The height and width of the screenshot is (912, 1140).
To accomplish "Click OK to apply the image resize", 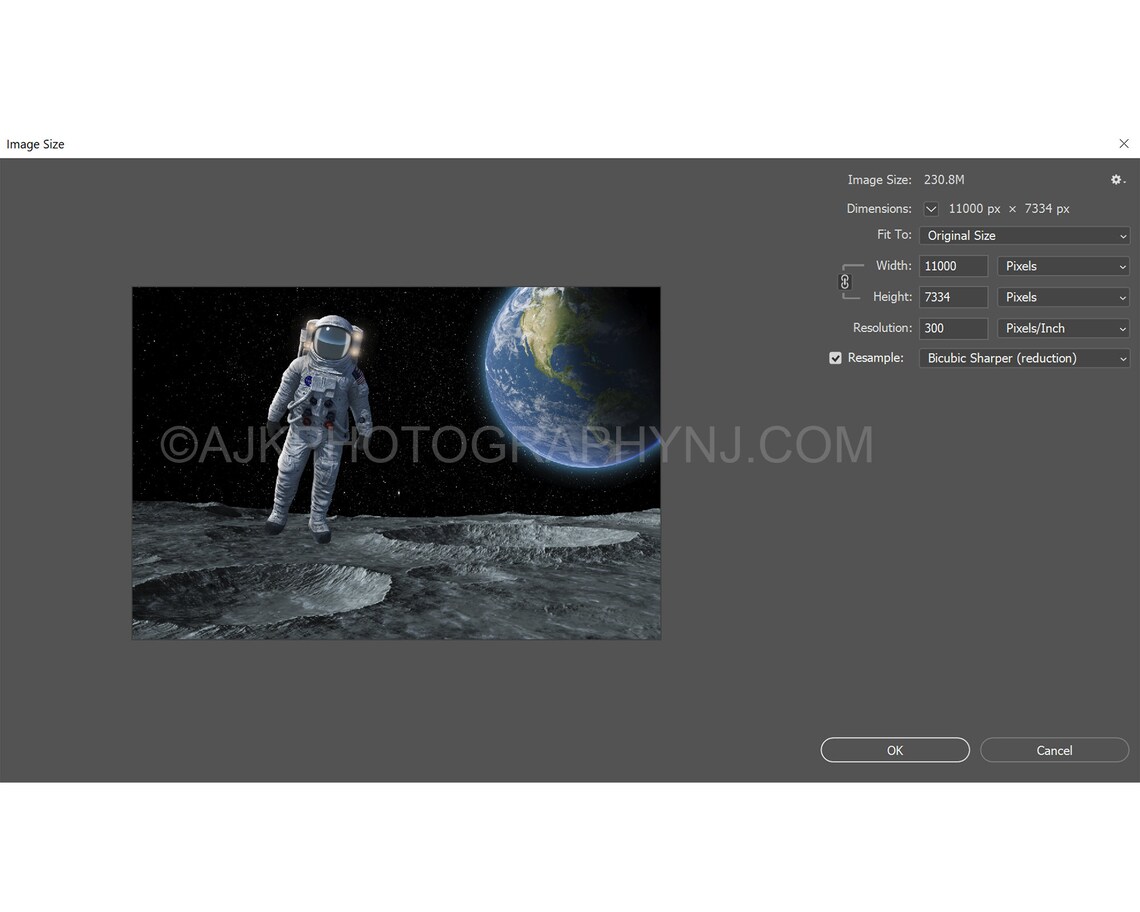I will click(x=894, y=749).
